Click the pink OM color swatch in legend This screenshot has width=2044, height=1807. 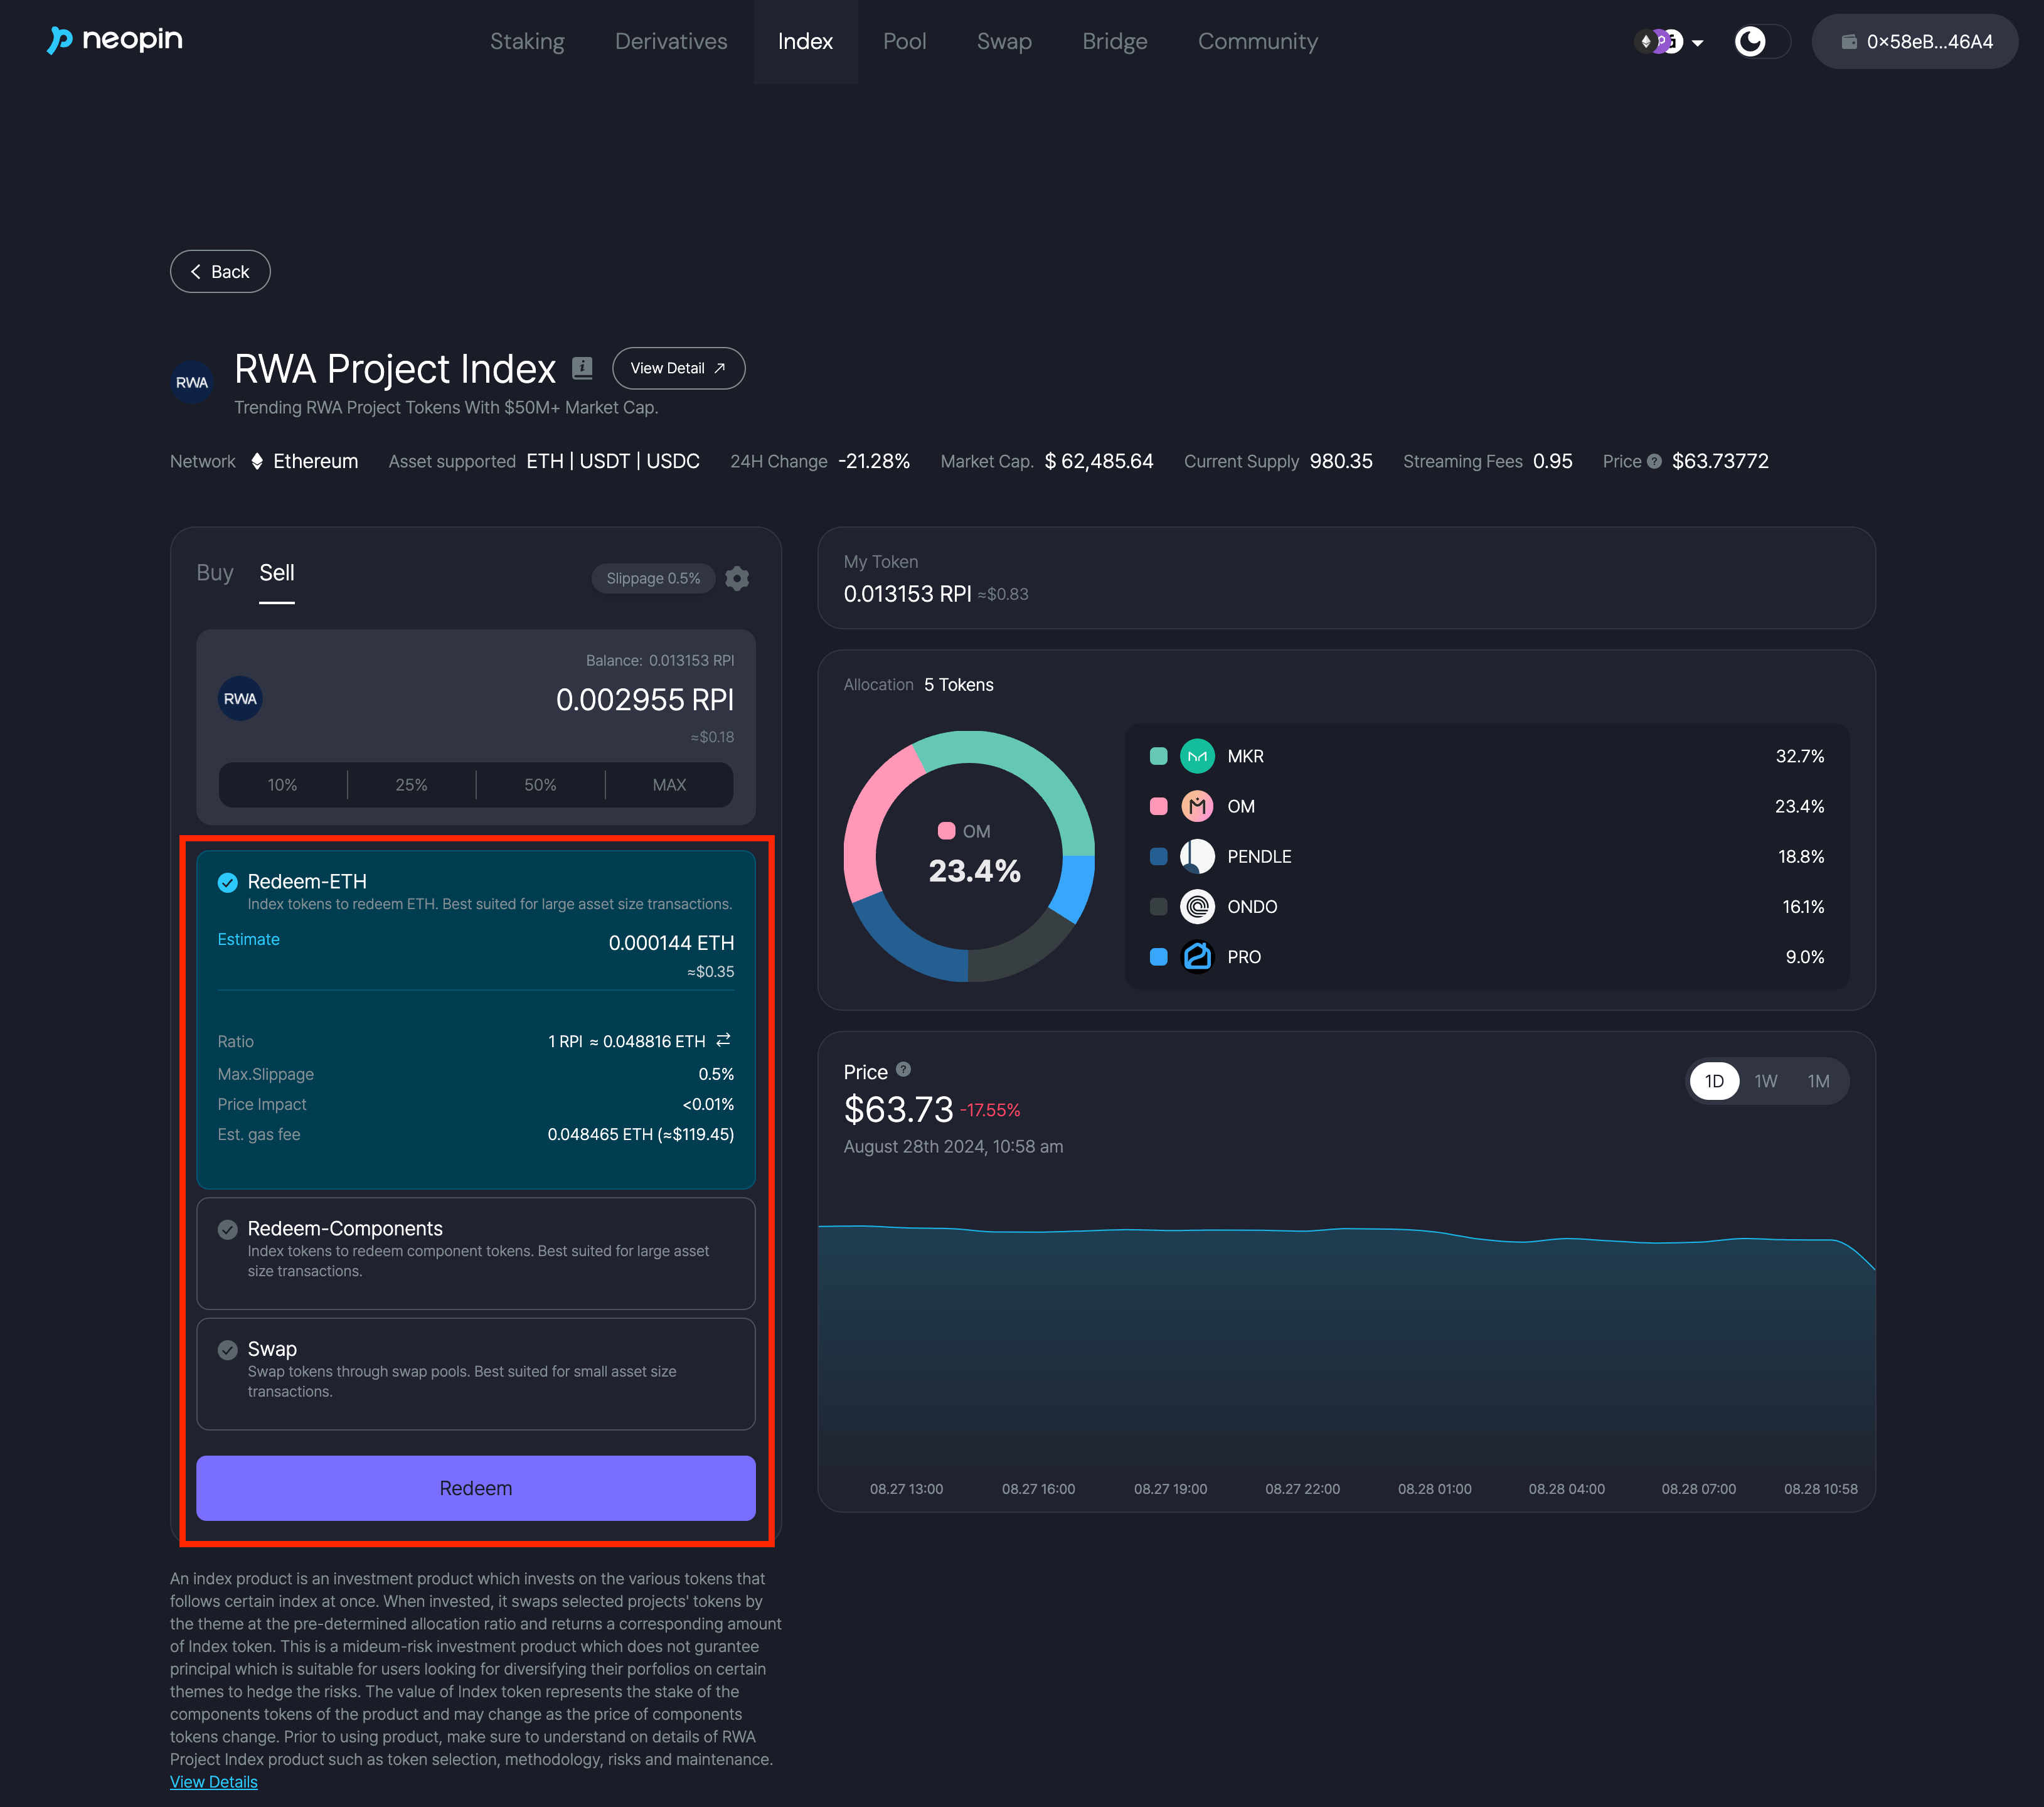pos(1158,806)
